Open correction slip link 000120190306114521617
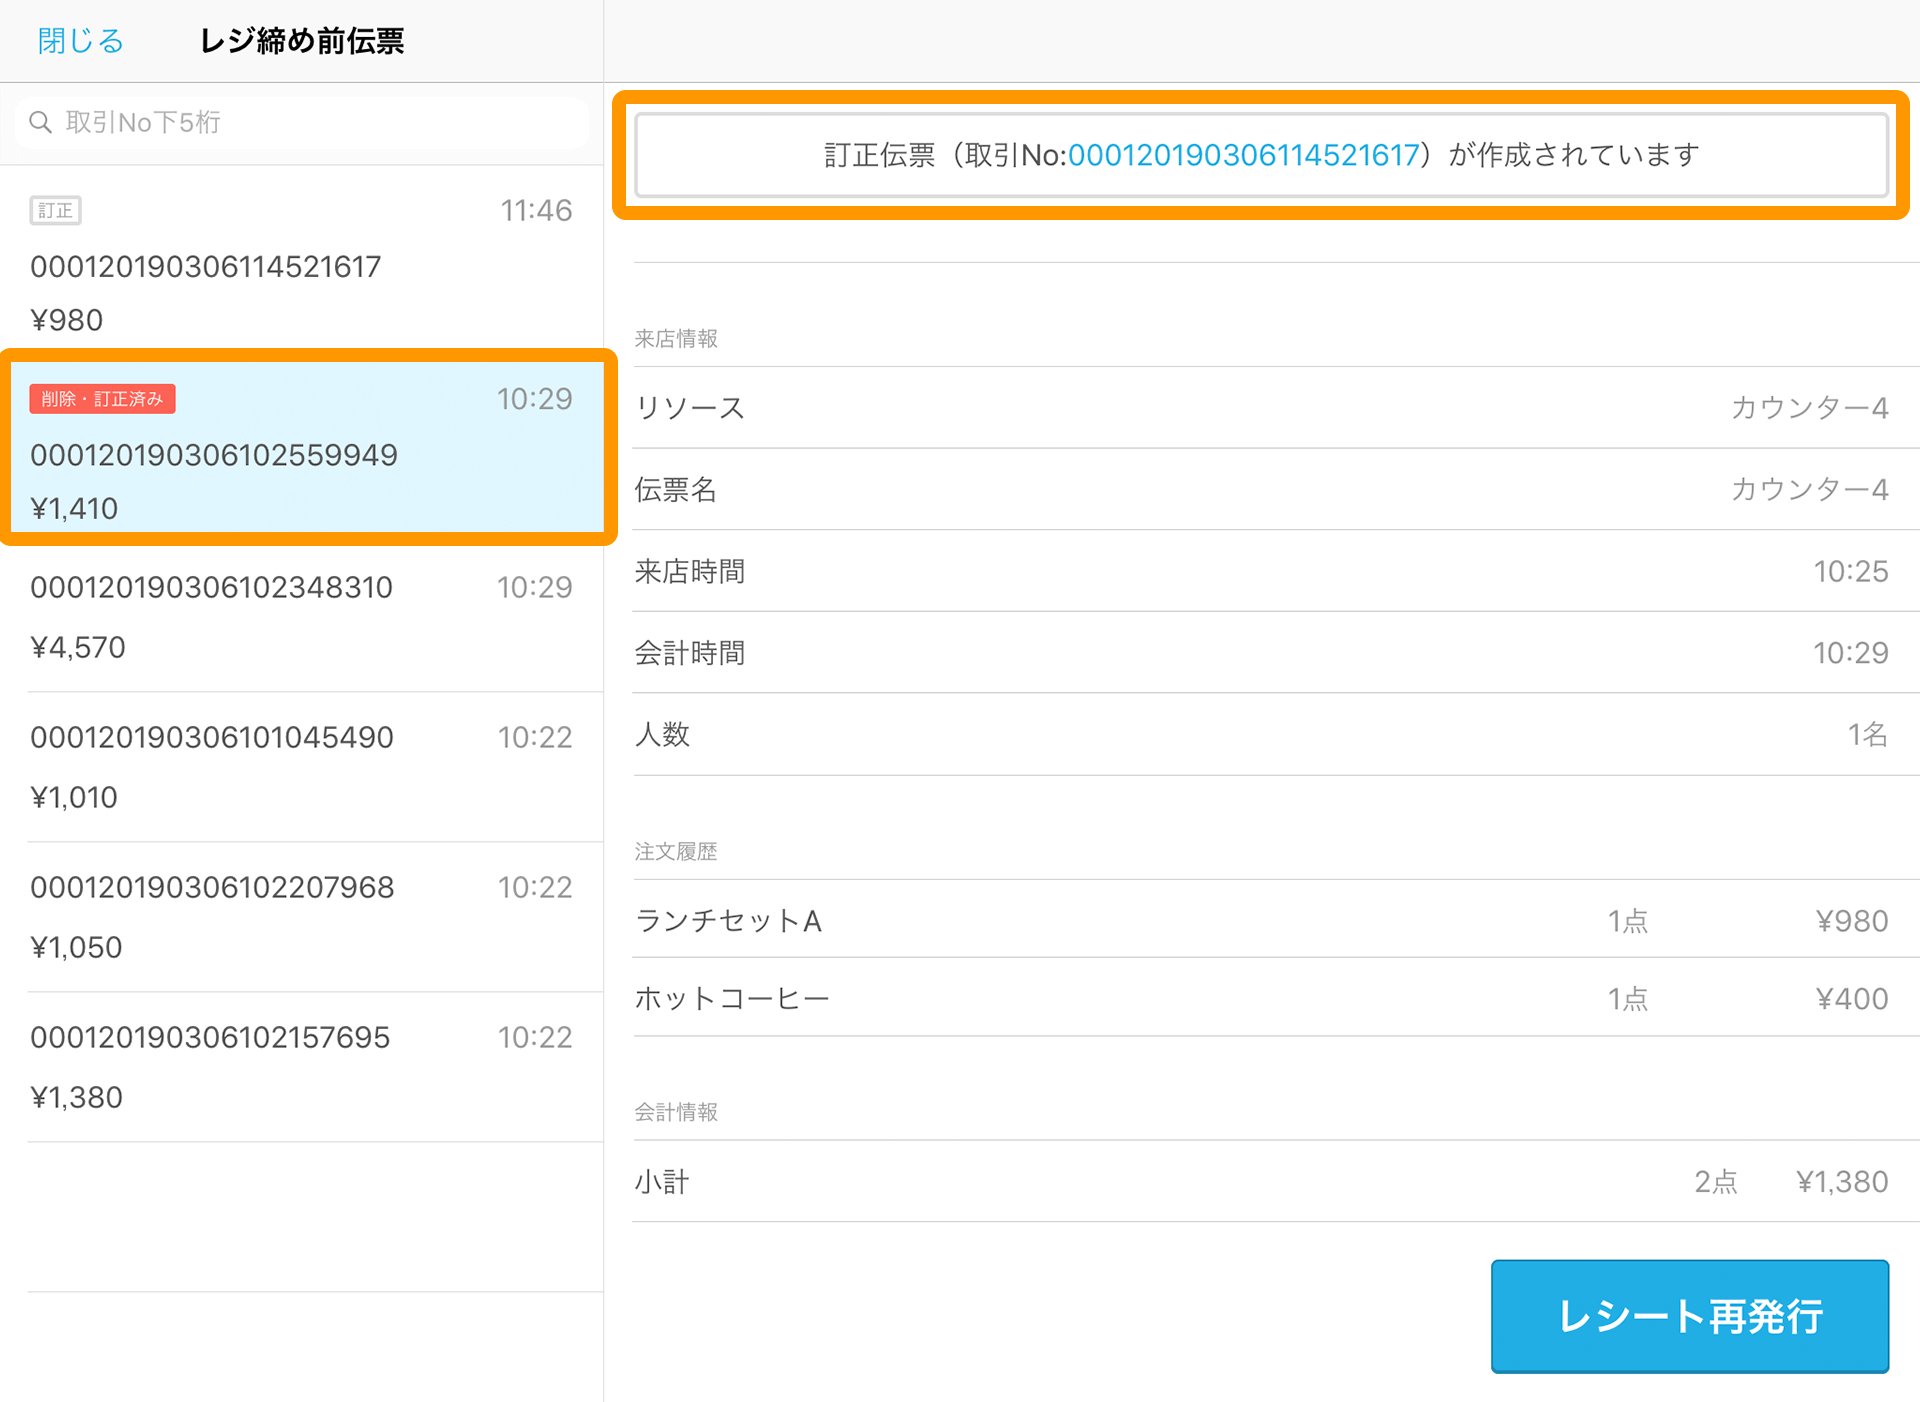This screenshot has width=1920, height=1402. [x=1243, y=155]
